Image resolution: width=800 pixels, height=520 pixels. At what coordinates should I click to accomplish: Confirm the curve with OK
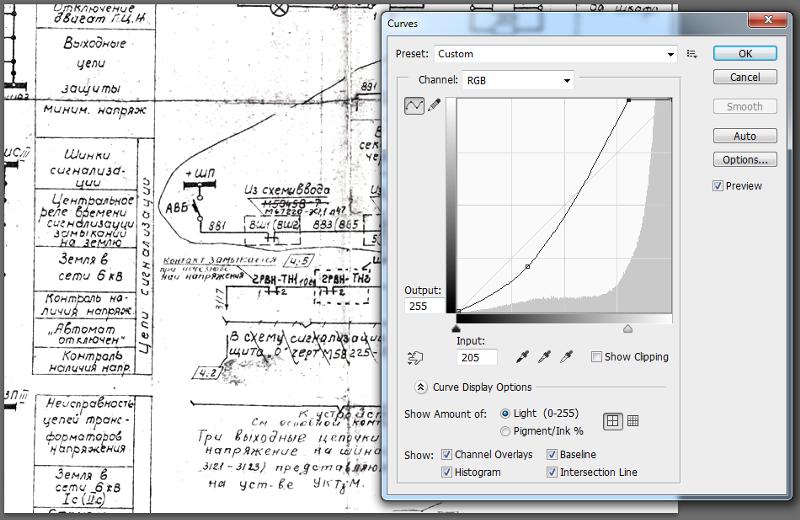click(x=745, y=54)
